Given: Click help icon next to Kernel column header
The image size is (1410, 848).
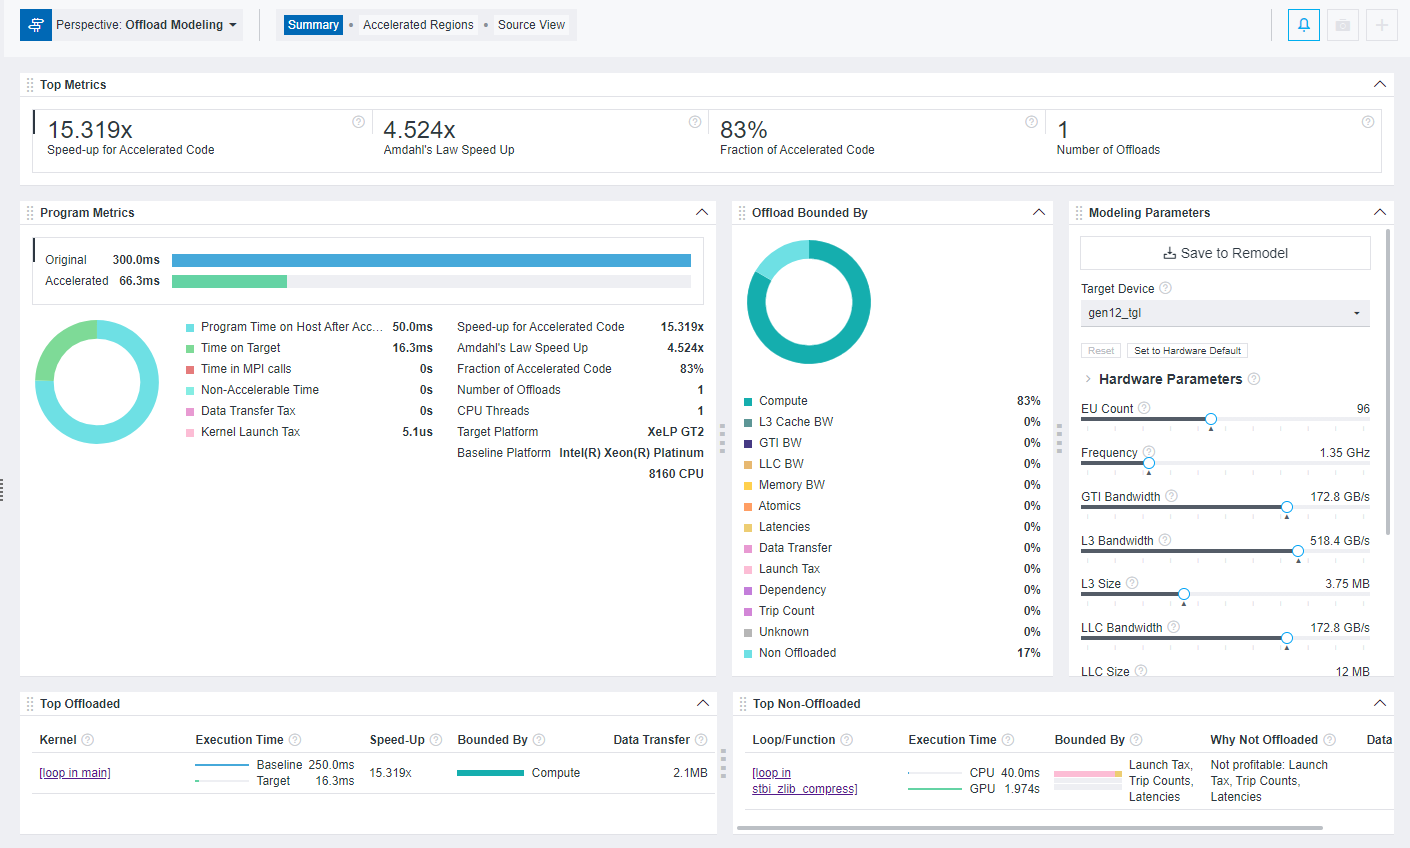Looking at the screenshot, I should click(87, 740).
